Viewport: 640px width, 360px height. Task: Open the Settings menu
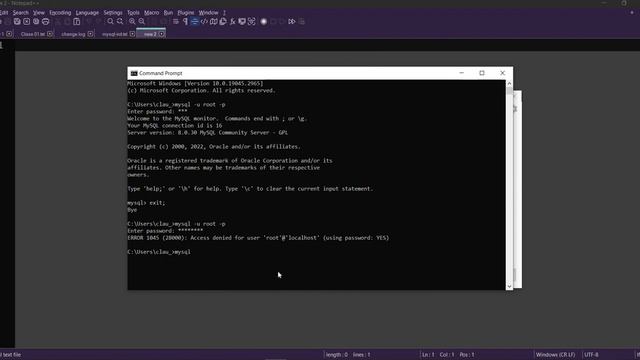[x=113, y=13]
